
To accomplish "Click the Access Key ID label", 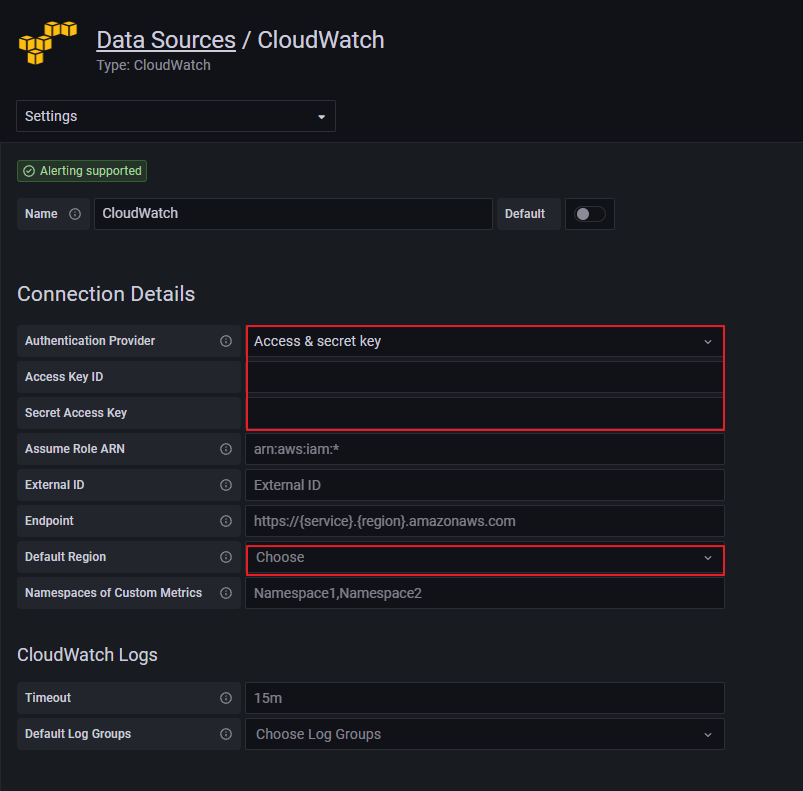I will click(x=64, y=377).
